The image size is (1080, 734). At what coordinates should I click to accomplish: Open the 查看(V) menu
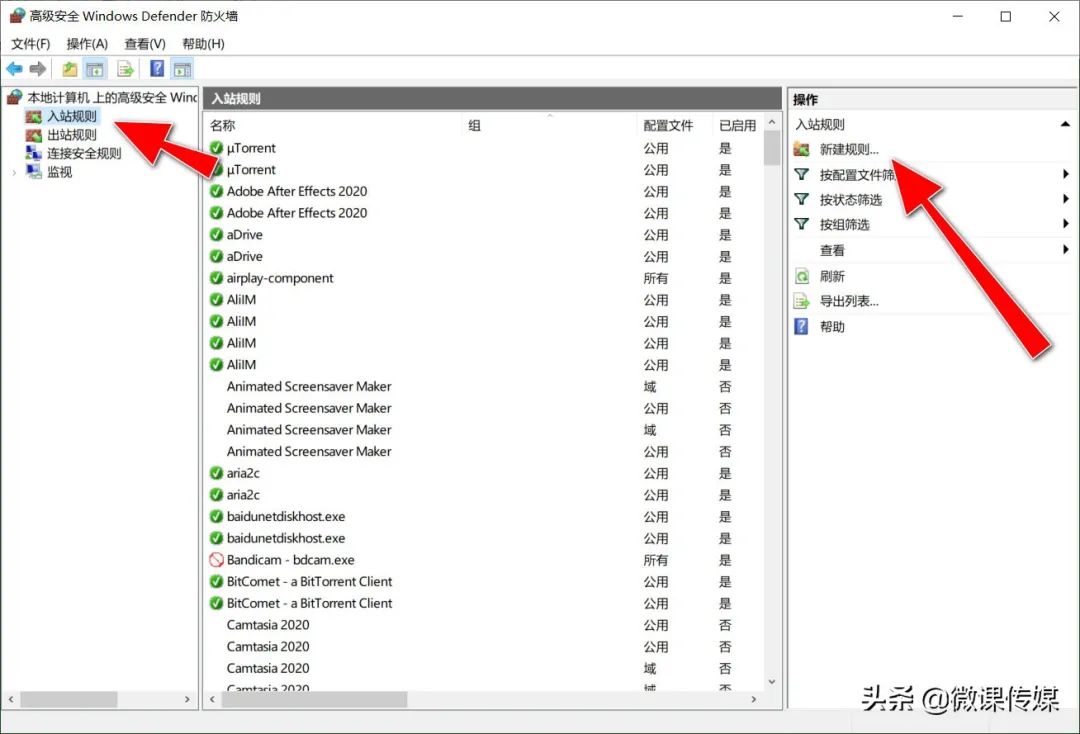tap(145, 44)
